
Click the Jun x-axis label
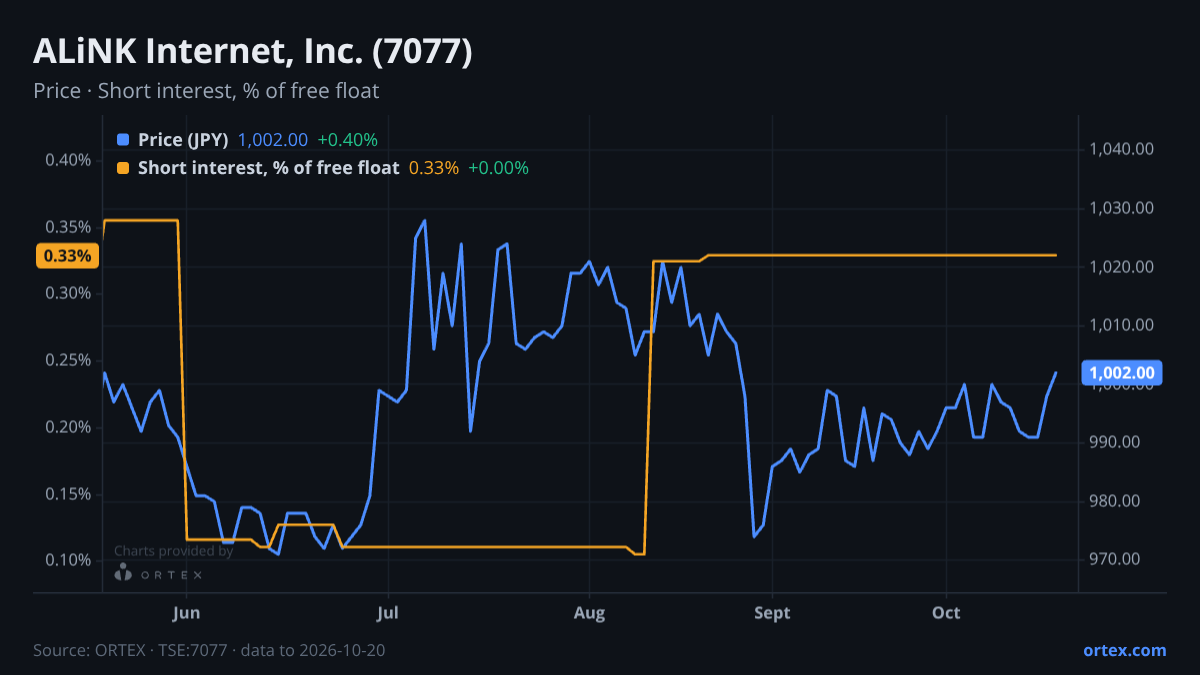point(187,613)
